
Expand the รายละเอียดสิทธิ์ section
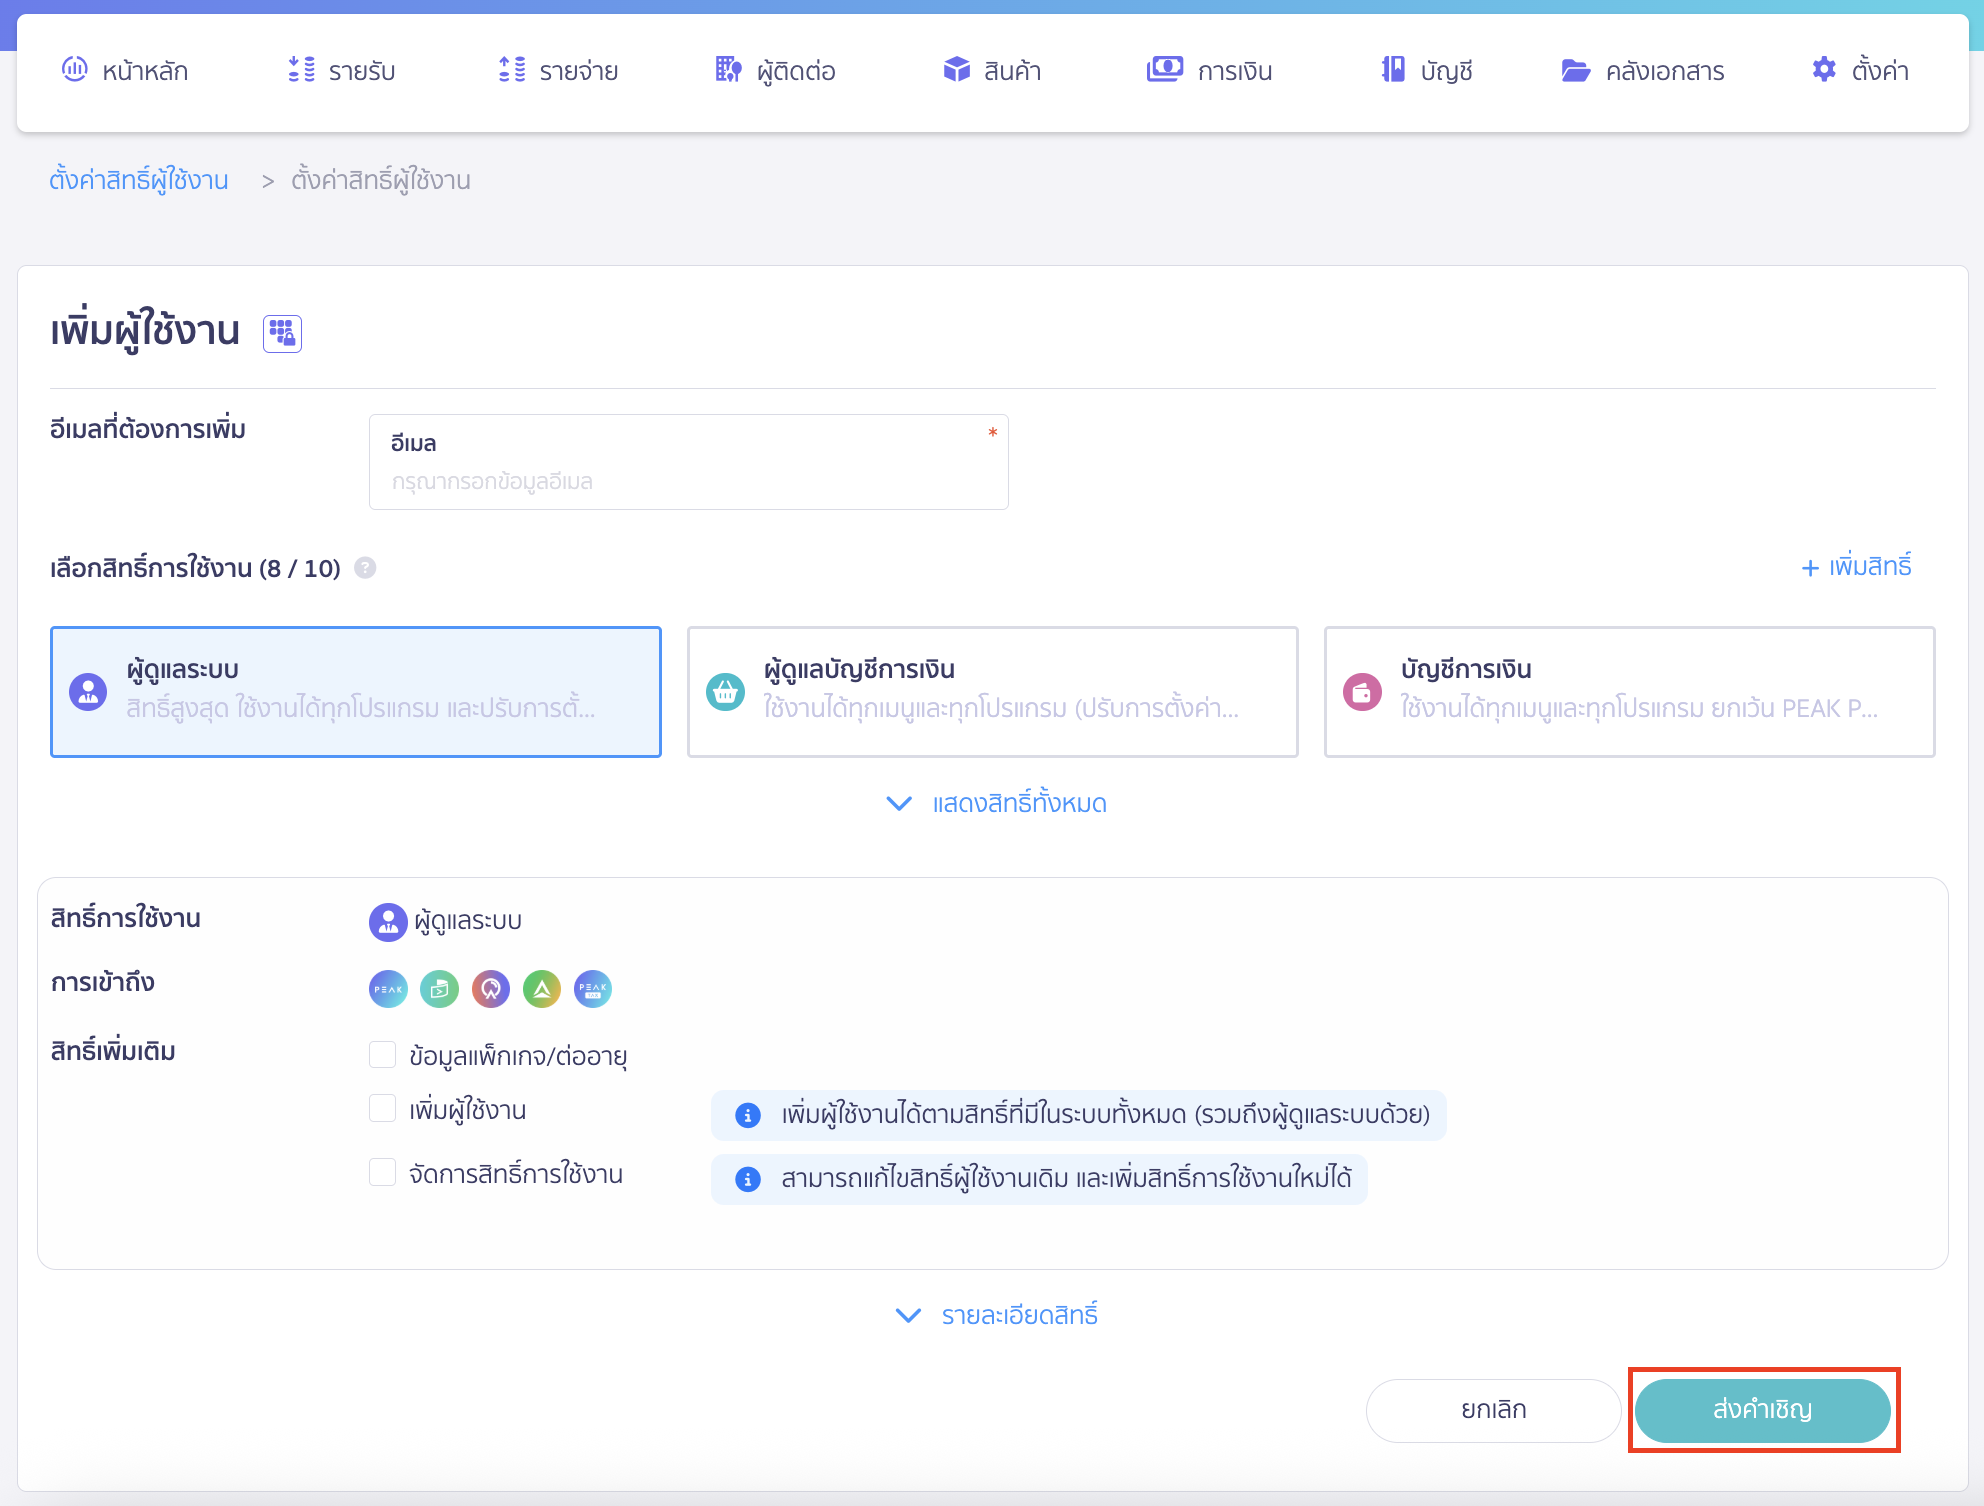point(995,1314)
